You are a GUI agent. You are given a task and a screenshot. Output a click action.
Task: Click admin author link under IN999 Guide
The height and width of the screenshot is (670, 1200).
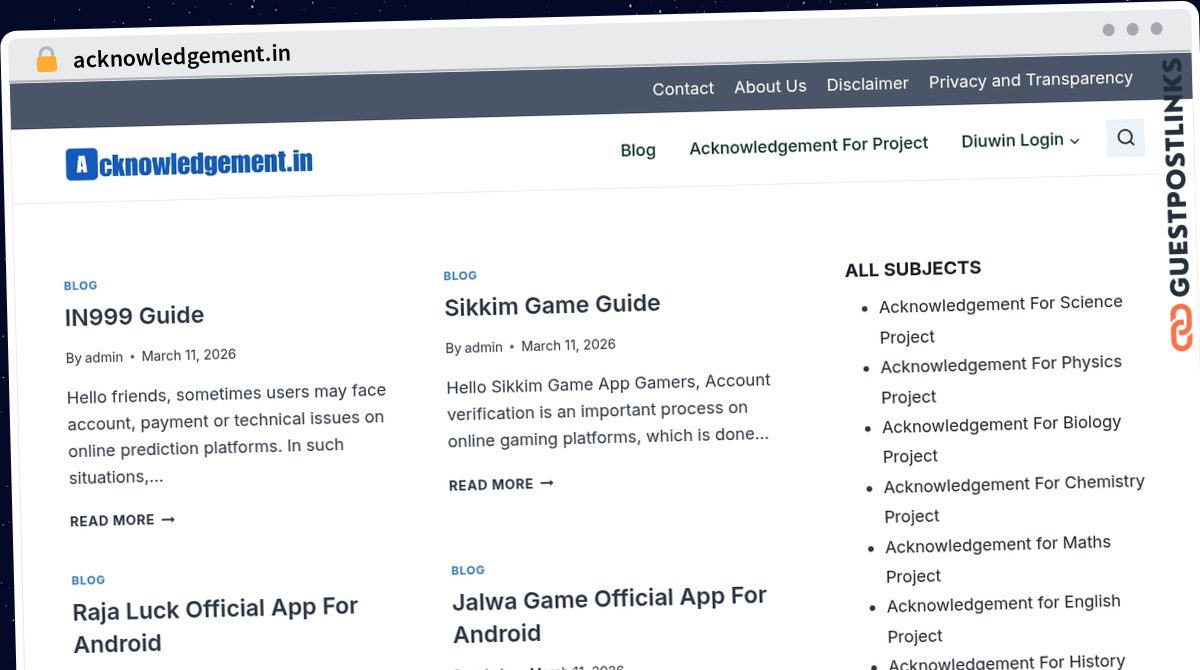pyautogui.click(x=104, y=357)
